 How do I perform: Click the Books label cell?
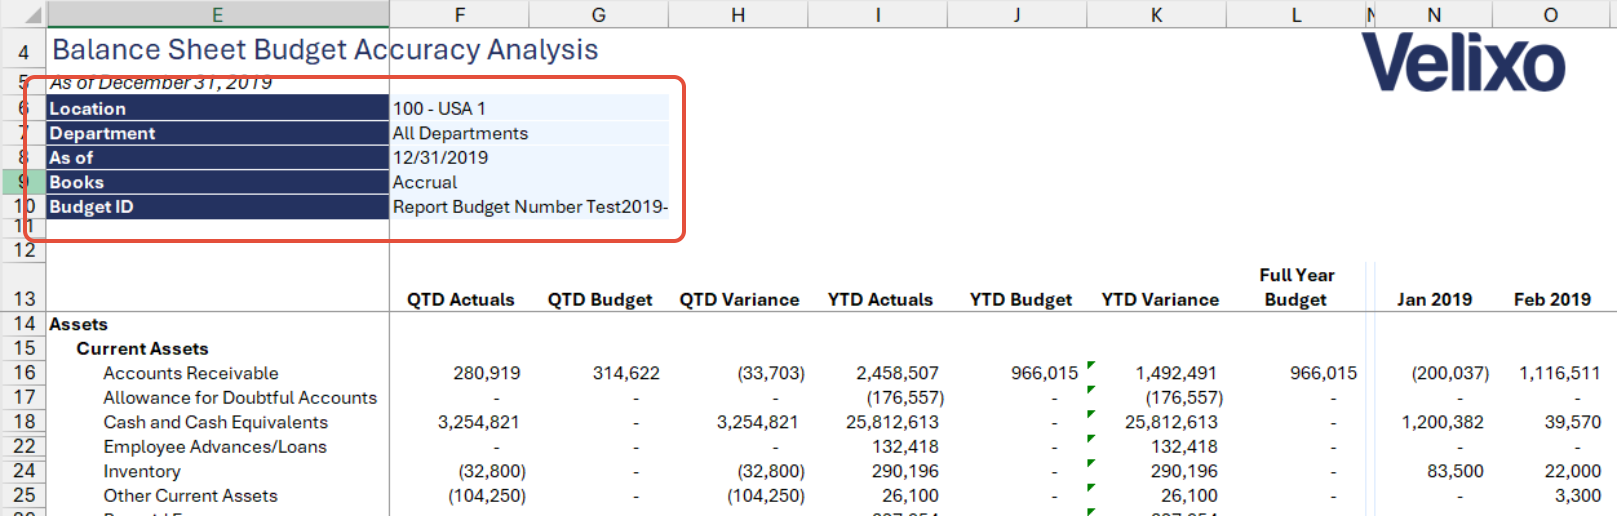(x=218, y=182)
